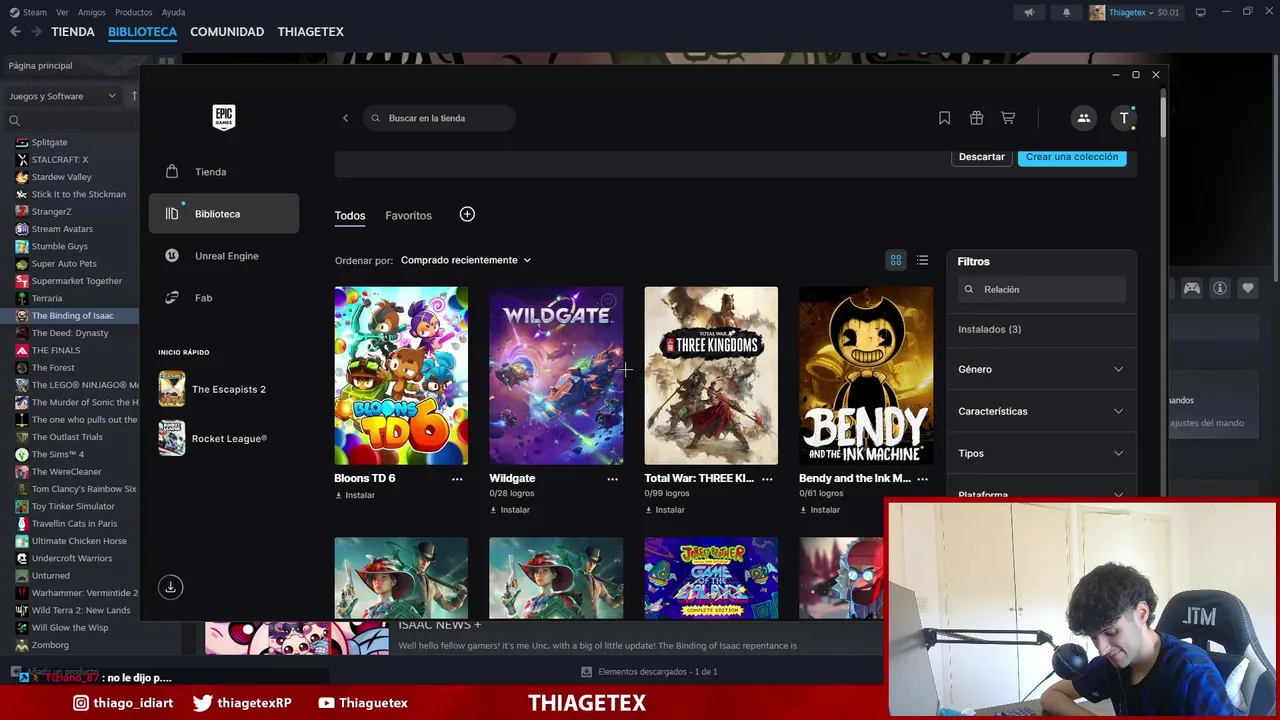The width and height of the screenshot is (1280, 720).
Task: Add a new collection with plus icon
Action: point(467,214)
